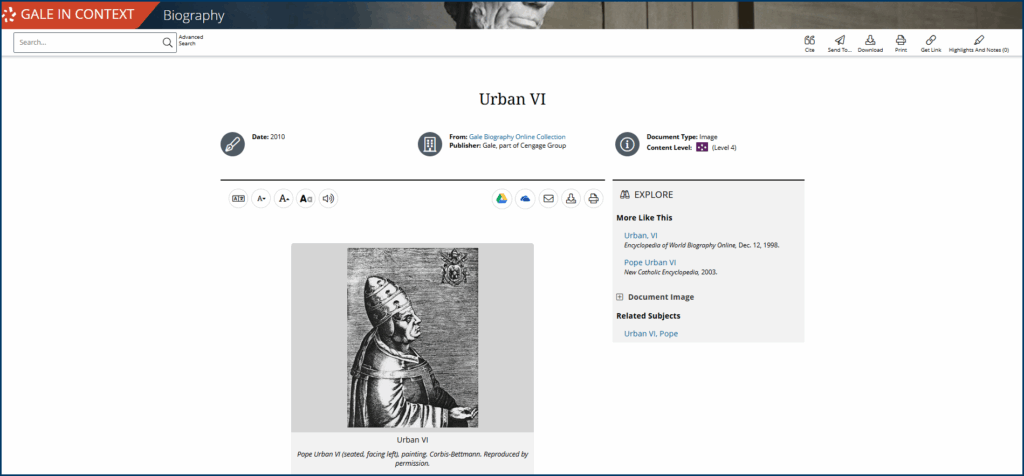Click the search magnifier icon
The height and width of the screenshot is (476, 1024).
coord(168,42)
